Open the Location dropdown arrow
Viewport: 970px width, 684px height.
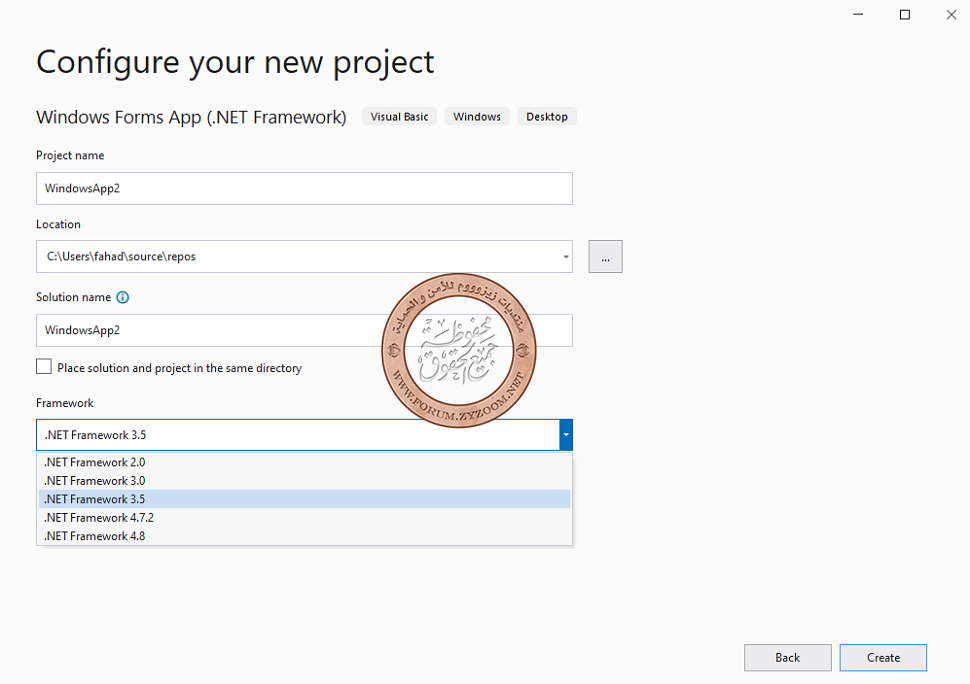click(565, 257)
